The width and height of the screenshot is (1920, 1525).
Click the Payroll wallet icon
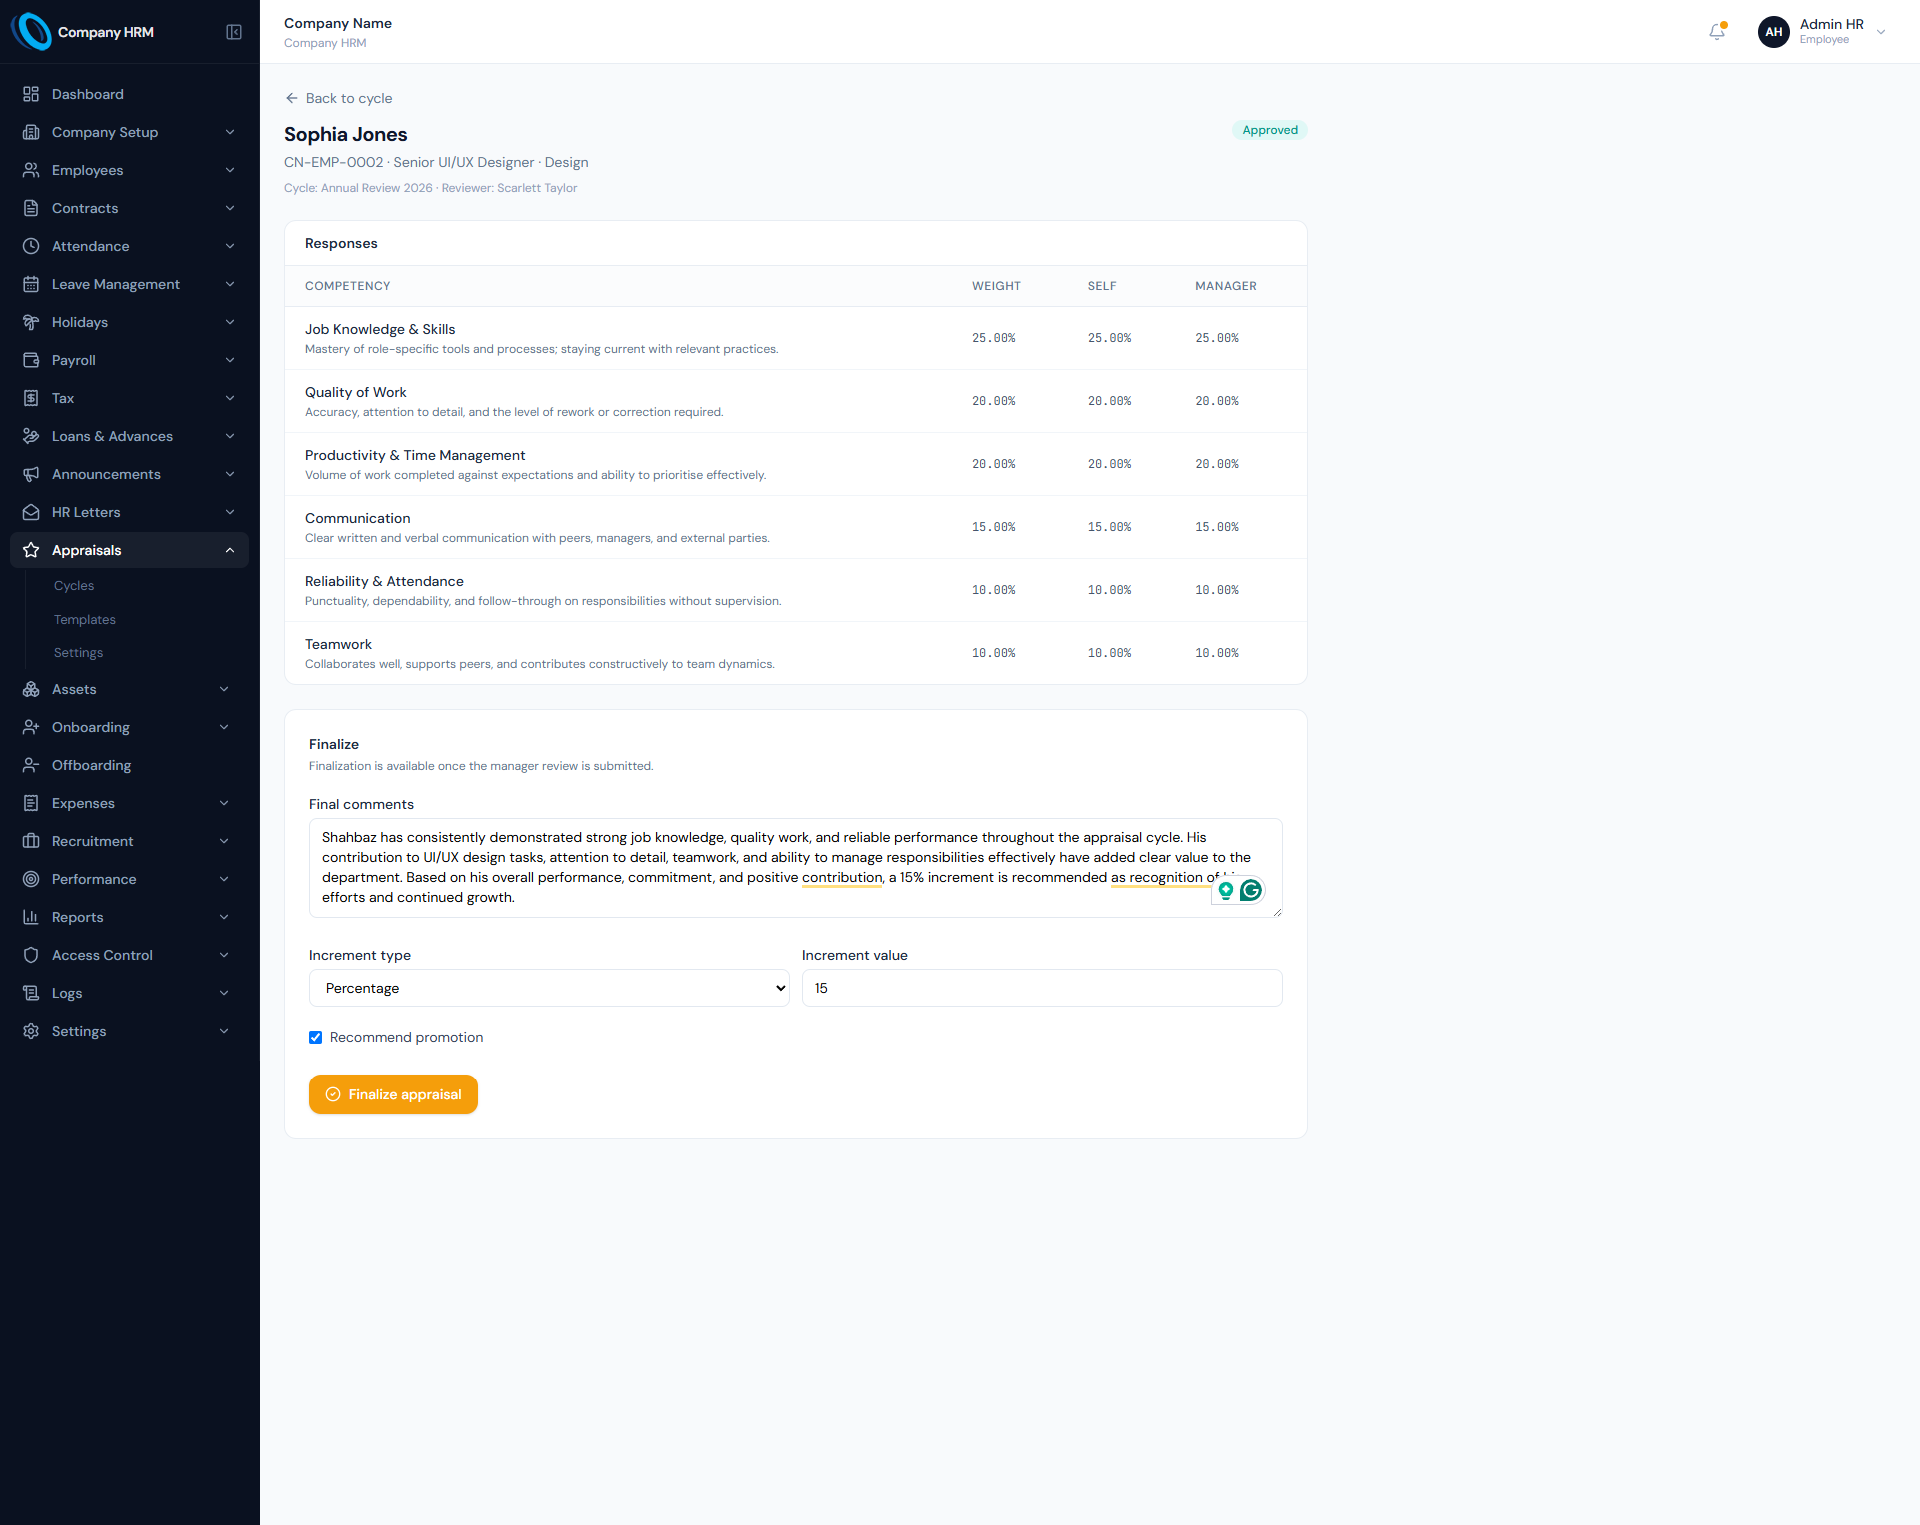tap(31, 360)
